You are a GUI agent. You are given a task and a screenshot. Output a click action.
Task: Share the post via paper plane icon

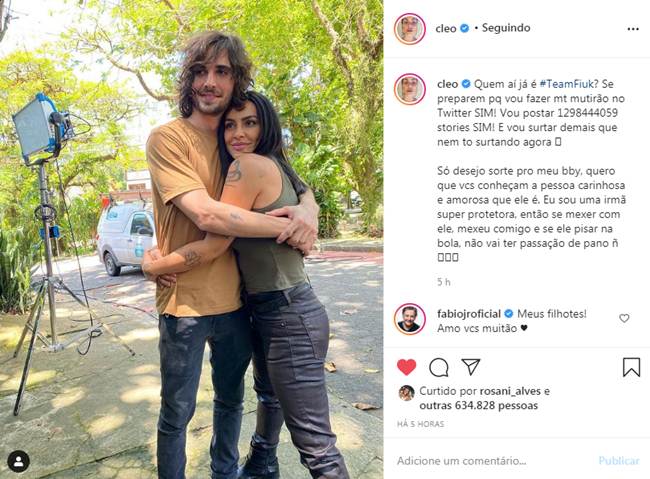471,367
